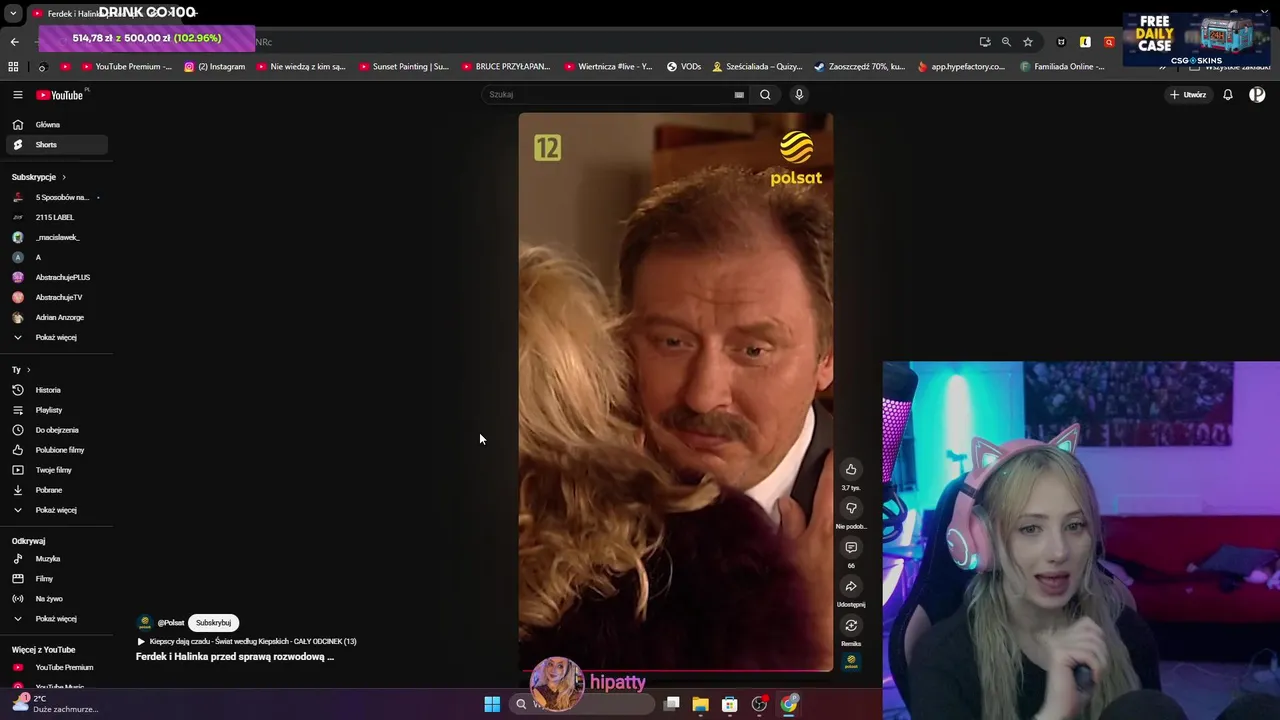The height and width of the screenshot is (720, 1280).
Task: Open Shorts in the sidebar
Action: (x=56, y=145)
